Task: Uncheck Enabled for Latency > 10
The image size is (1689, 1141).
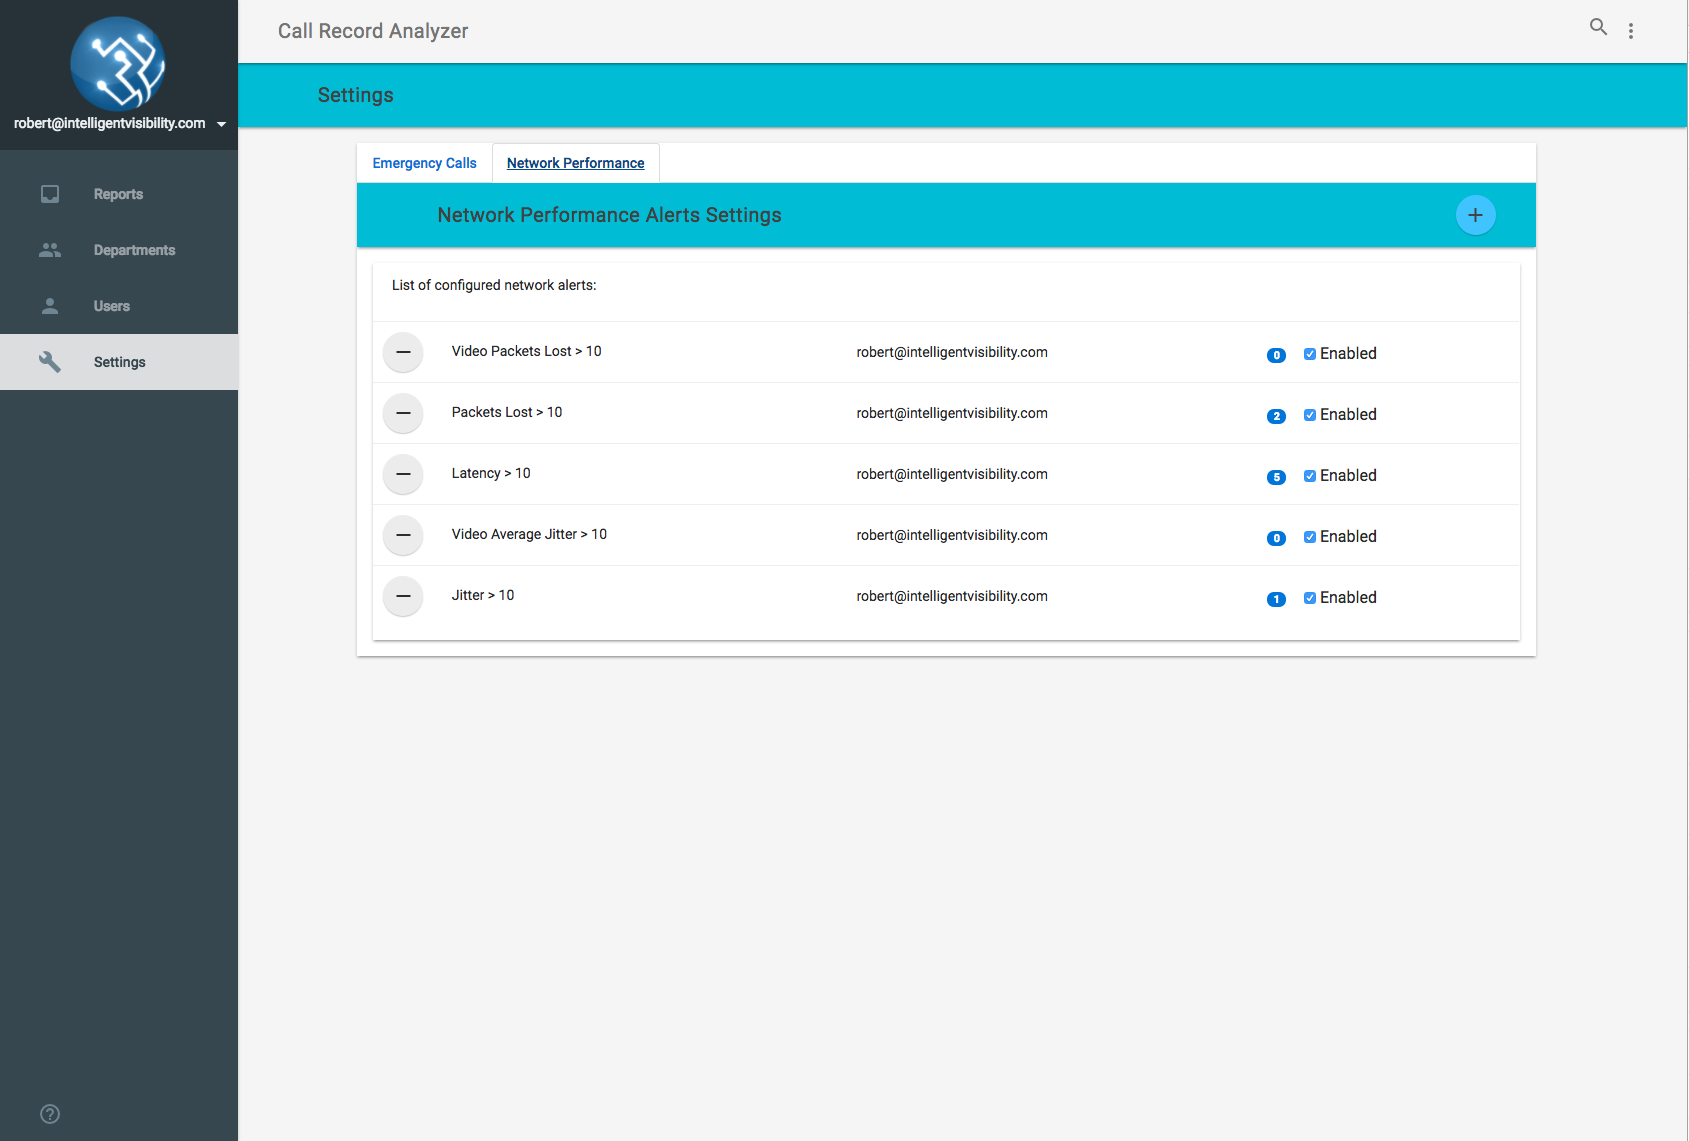Action: pyautogui.click(x=1310, y=476)
